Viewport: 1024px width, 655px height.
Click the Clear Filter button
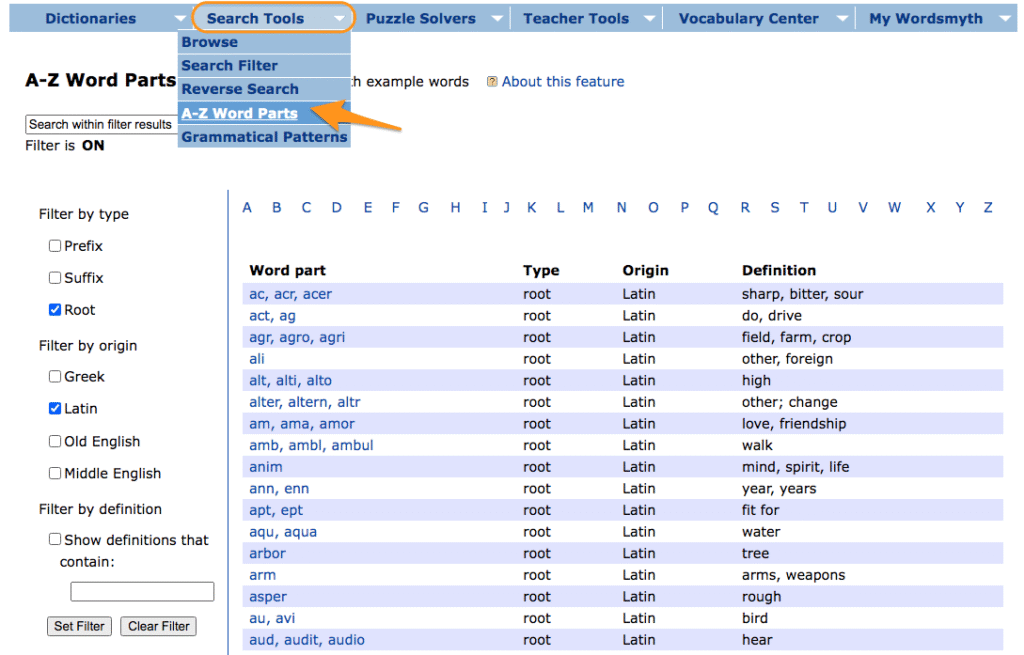[158, 626]
